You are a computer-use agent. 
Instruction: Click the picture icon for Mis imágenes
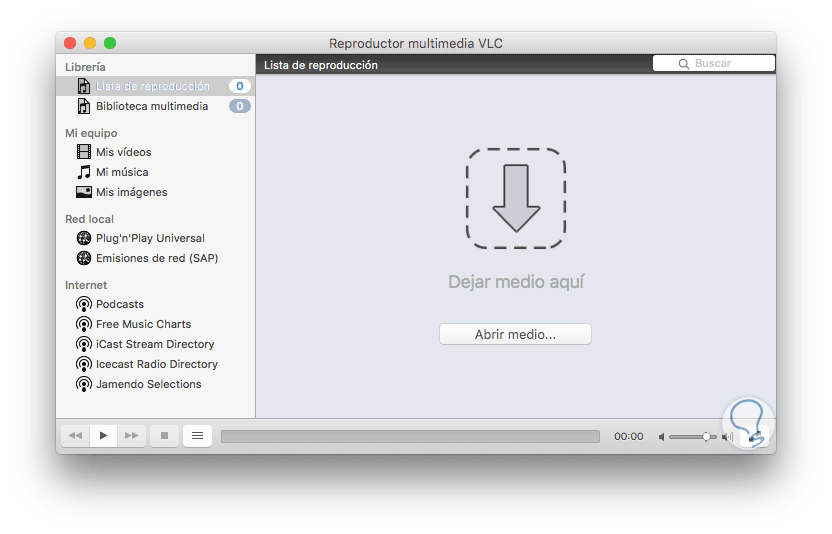(x=84, y=192)
